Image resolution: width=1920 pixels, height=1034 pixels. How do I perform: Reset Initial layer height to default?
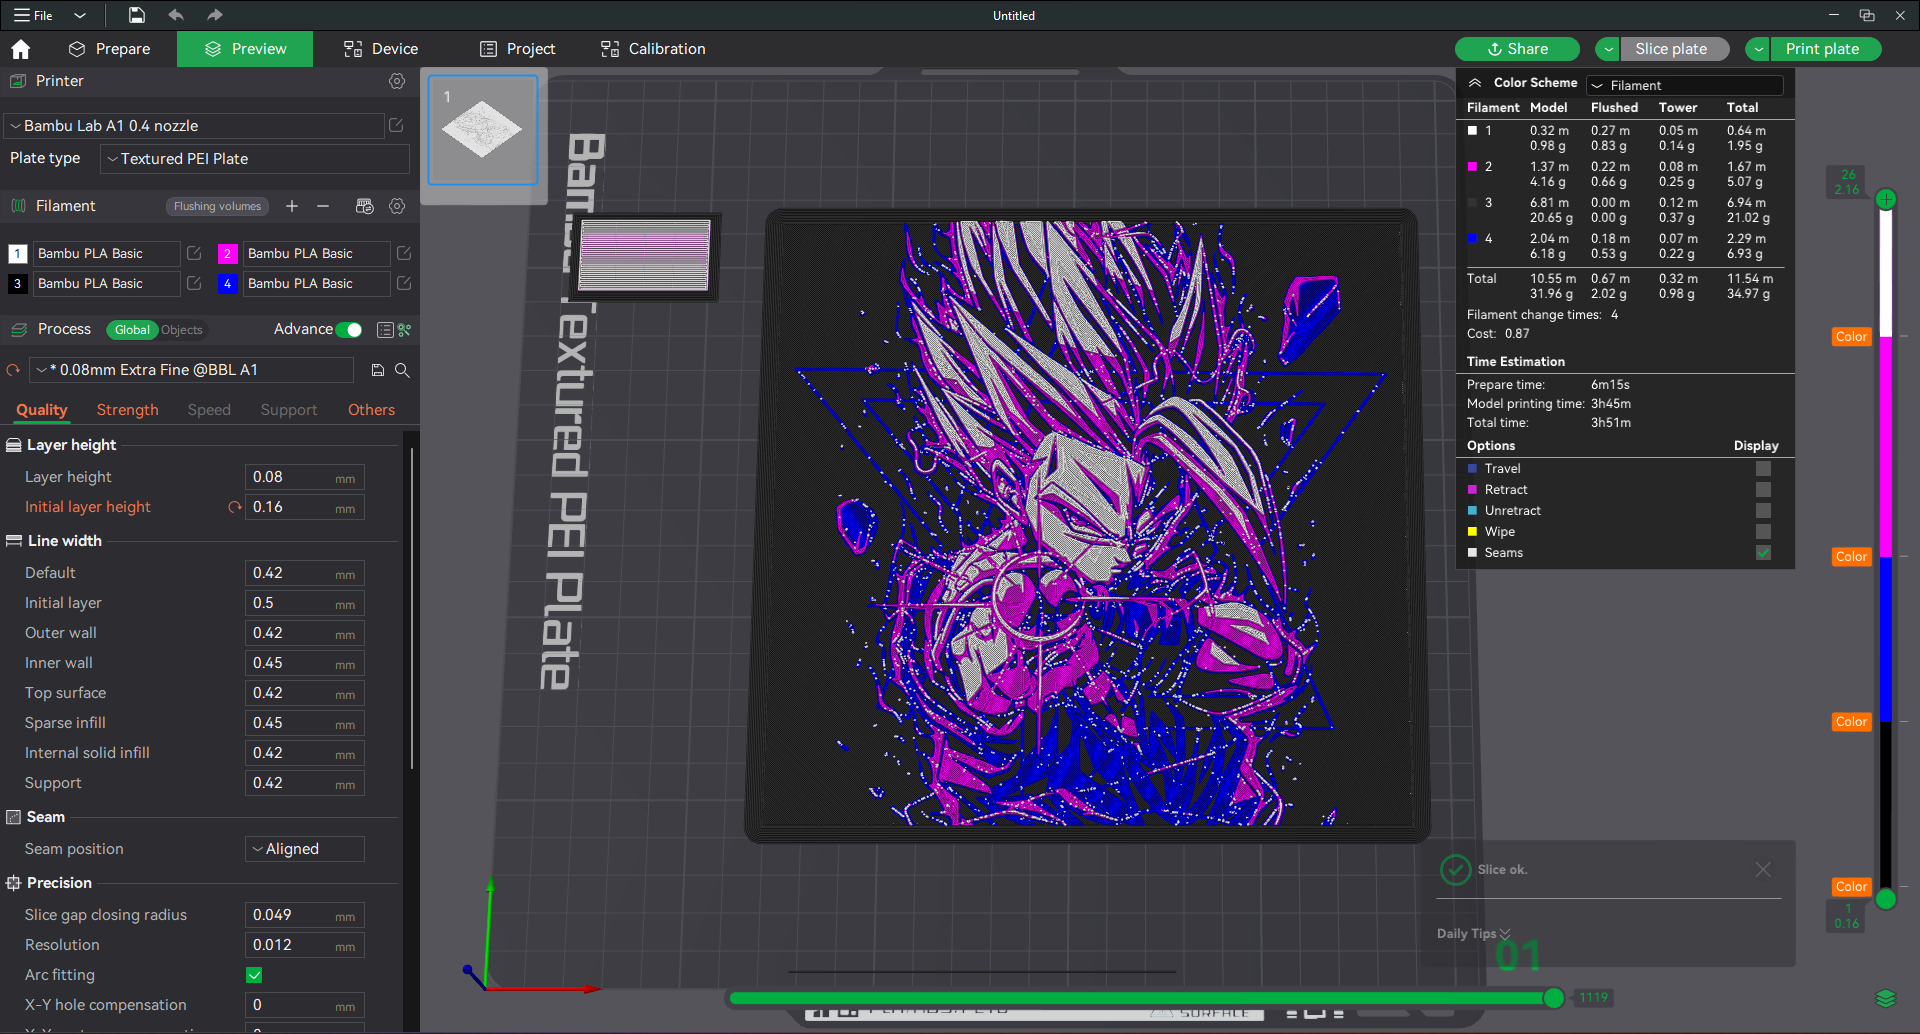coord(235,507)
